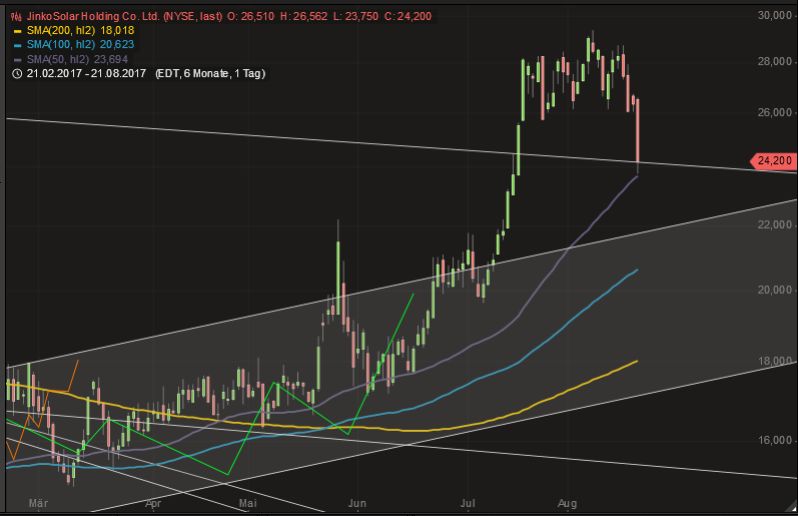This screenshot has width=798, height=516.
Task: Click the (EDT, 6 Monate, 1 Tag) period label
Action: point(210,73)
